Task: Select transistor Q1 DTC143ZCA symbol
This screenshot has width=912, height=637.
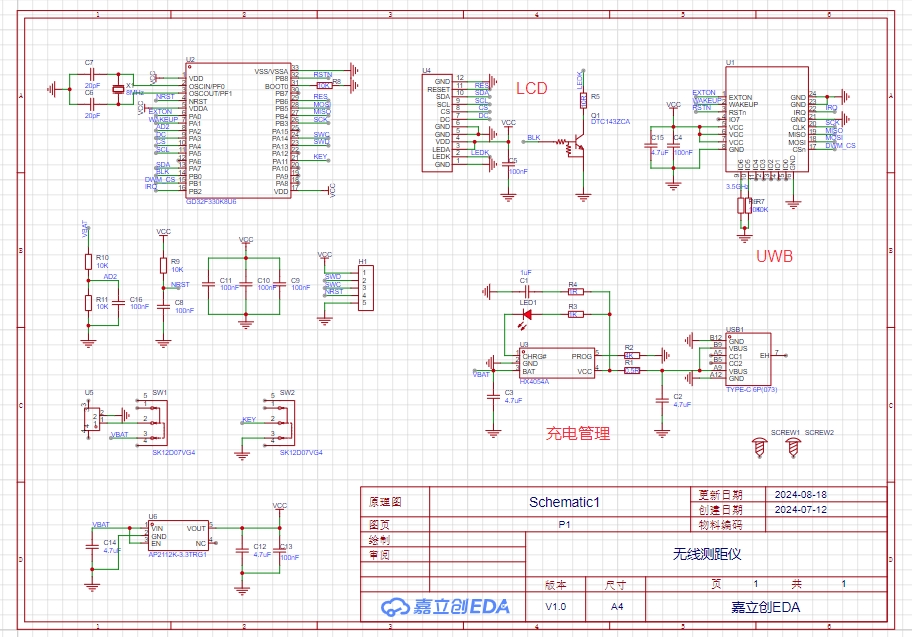Action: pos(574,144)
